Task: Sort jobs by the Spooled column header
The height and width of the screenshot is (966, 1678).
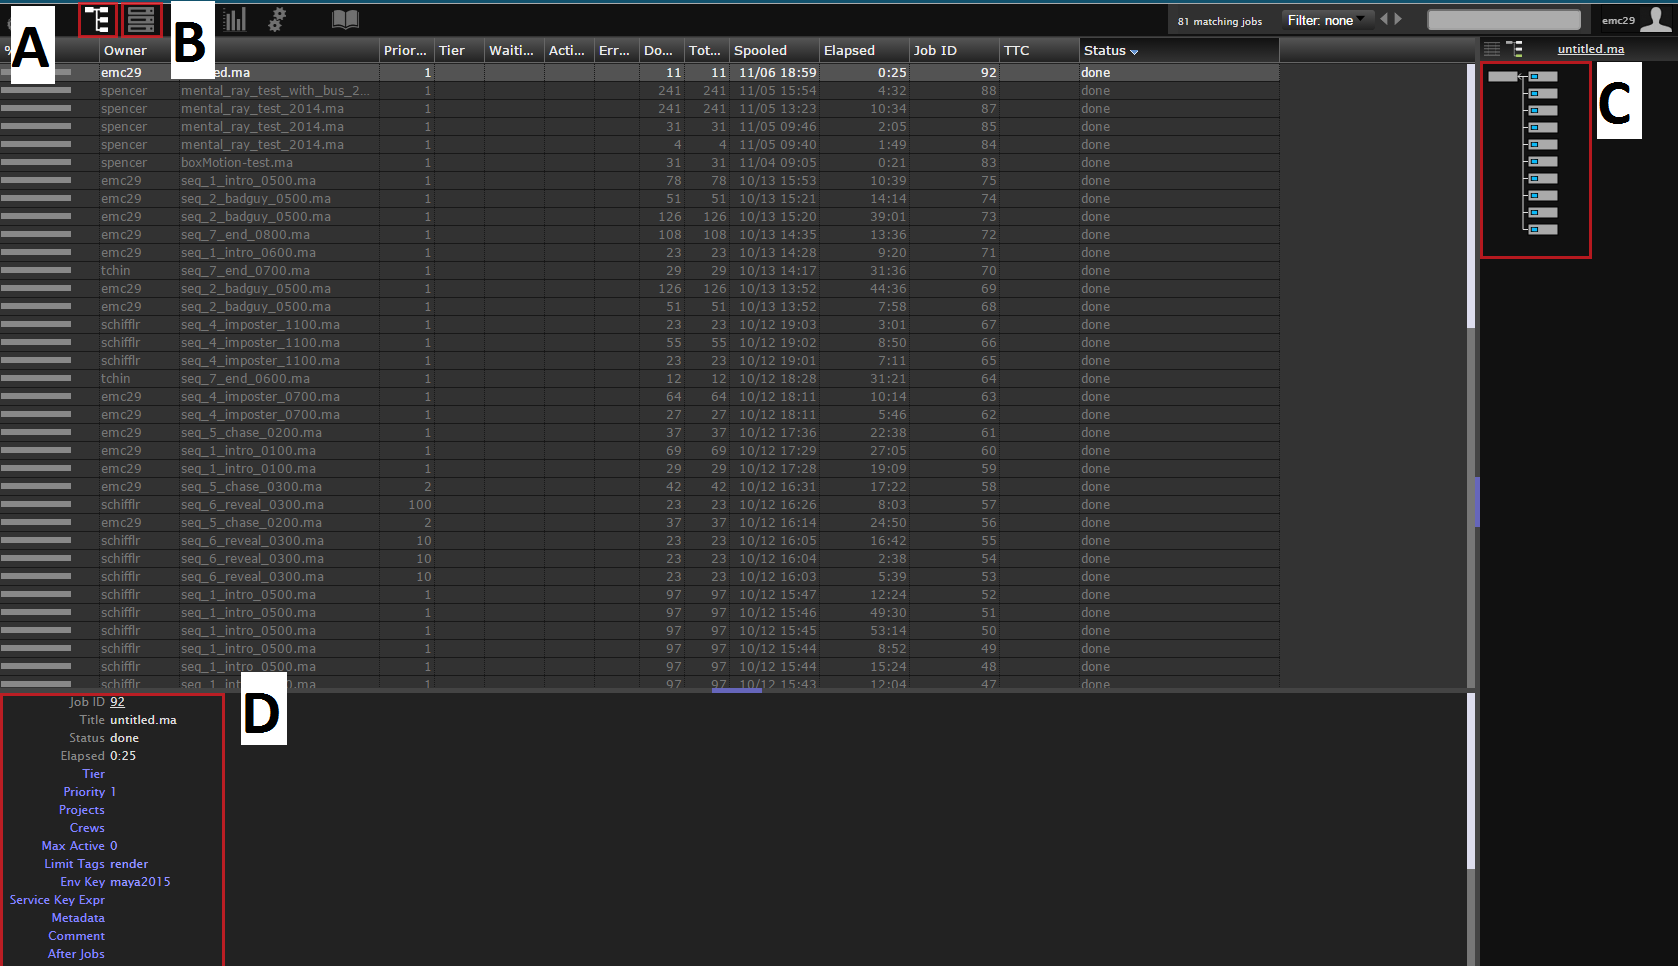Action: coord(760,50)
